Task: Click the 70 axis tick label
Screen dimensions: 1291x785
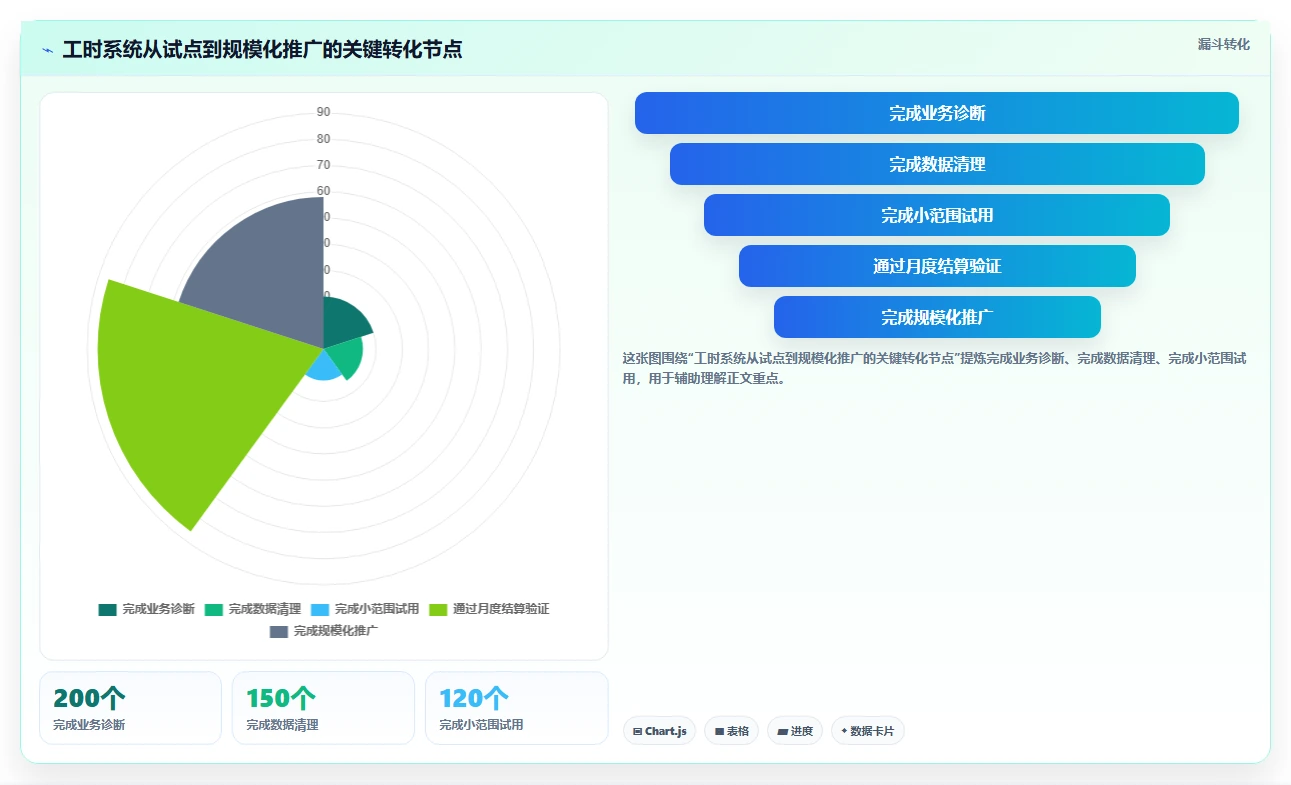Action: (323, 165)
